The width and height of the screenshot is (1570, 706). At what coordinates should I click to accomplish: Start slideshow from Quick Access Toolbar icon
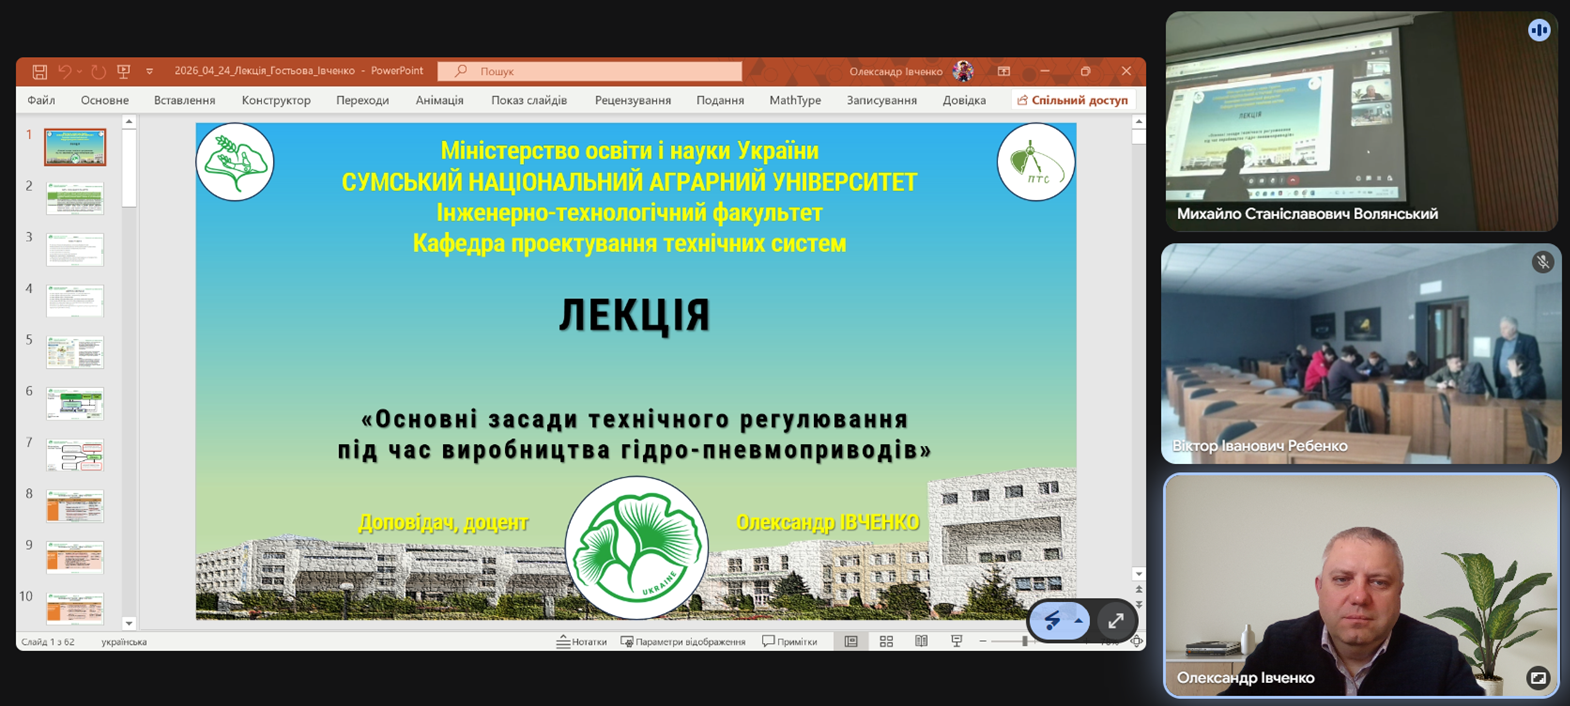[x=124, y=71]
